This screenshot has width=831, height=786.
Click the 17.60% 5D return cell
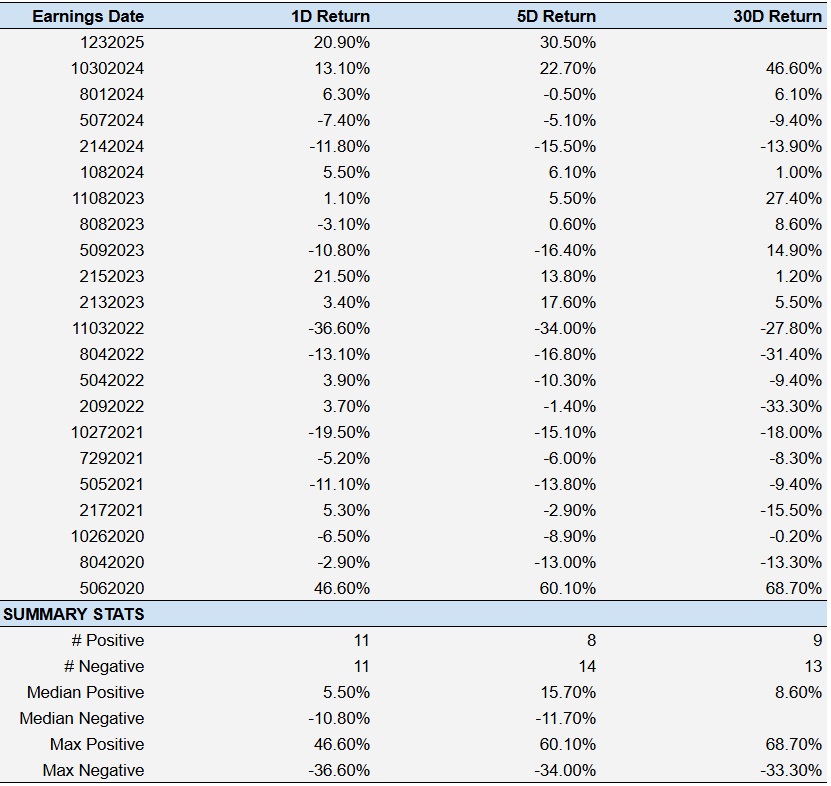568,302
